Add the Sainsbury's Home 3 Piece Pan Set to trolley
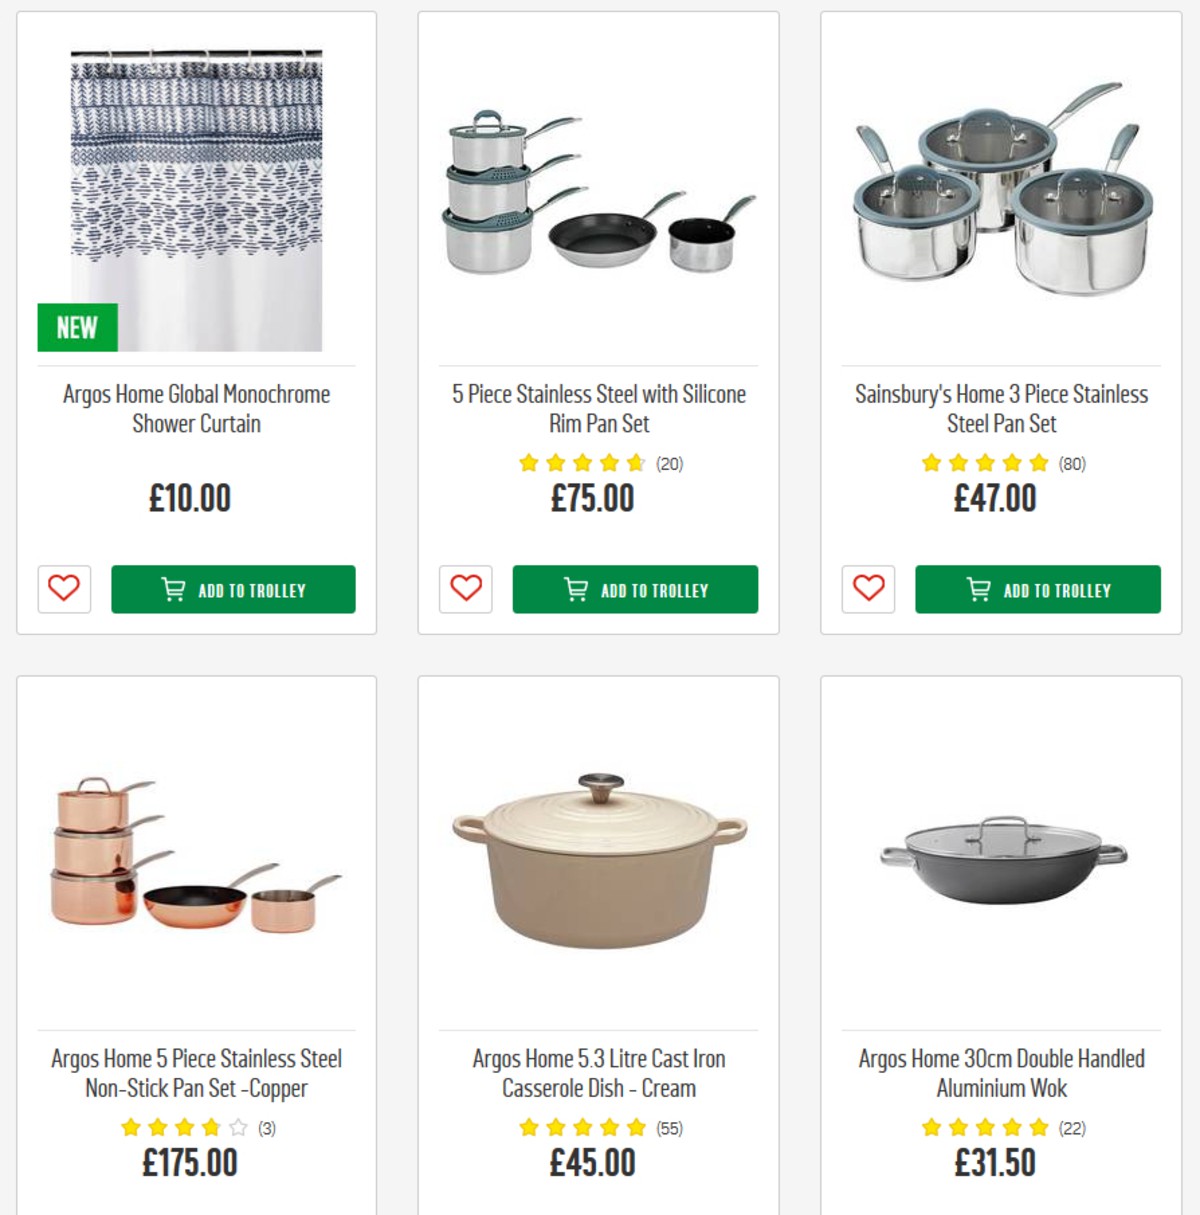 [x=1038, y=590]
